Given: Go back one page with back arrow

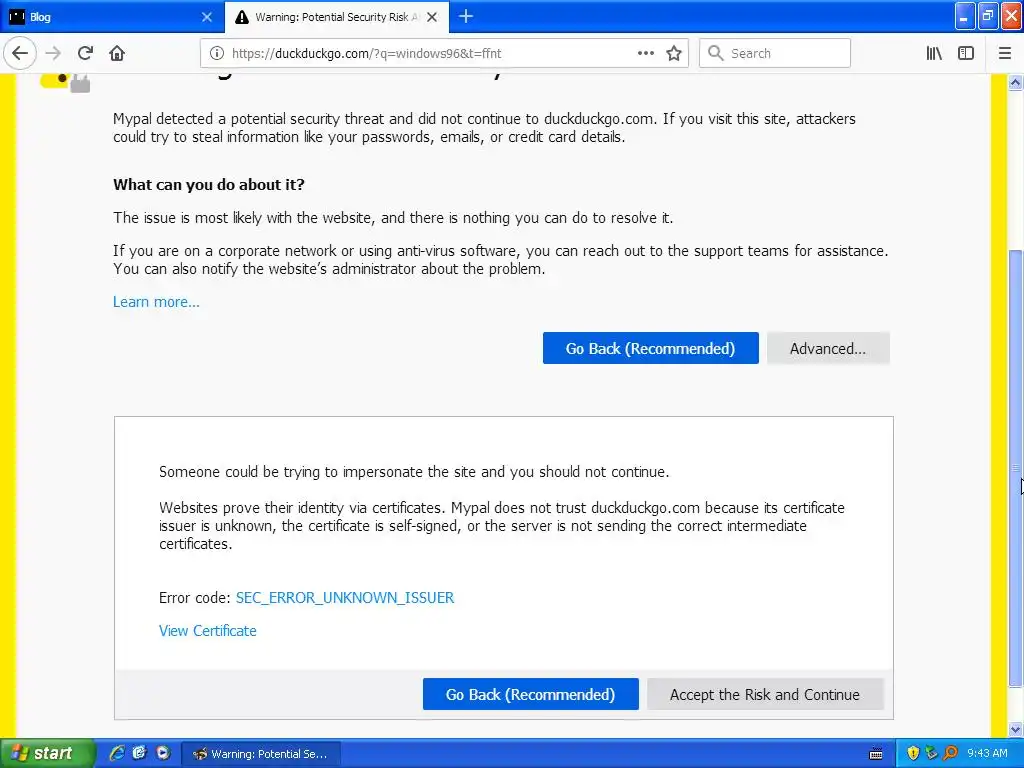Looking at the screenshot, I should click(x=20, y=54).
